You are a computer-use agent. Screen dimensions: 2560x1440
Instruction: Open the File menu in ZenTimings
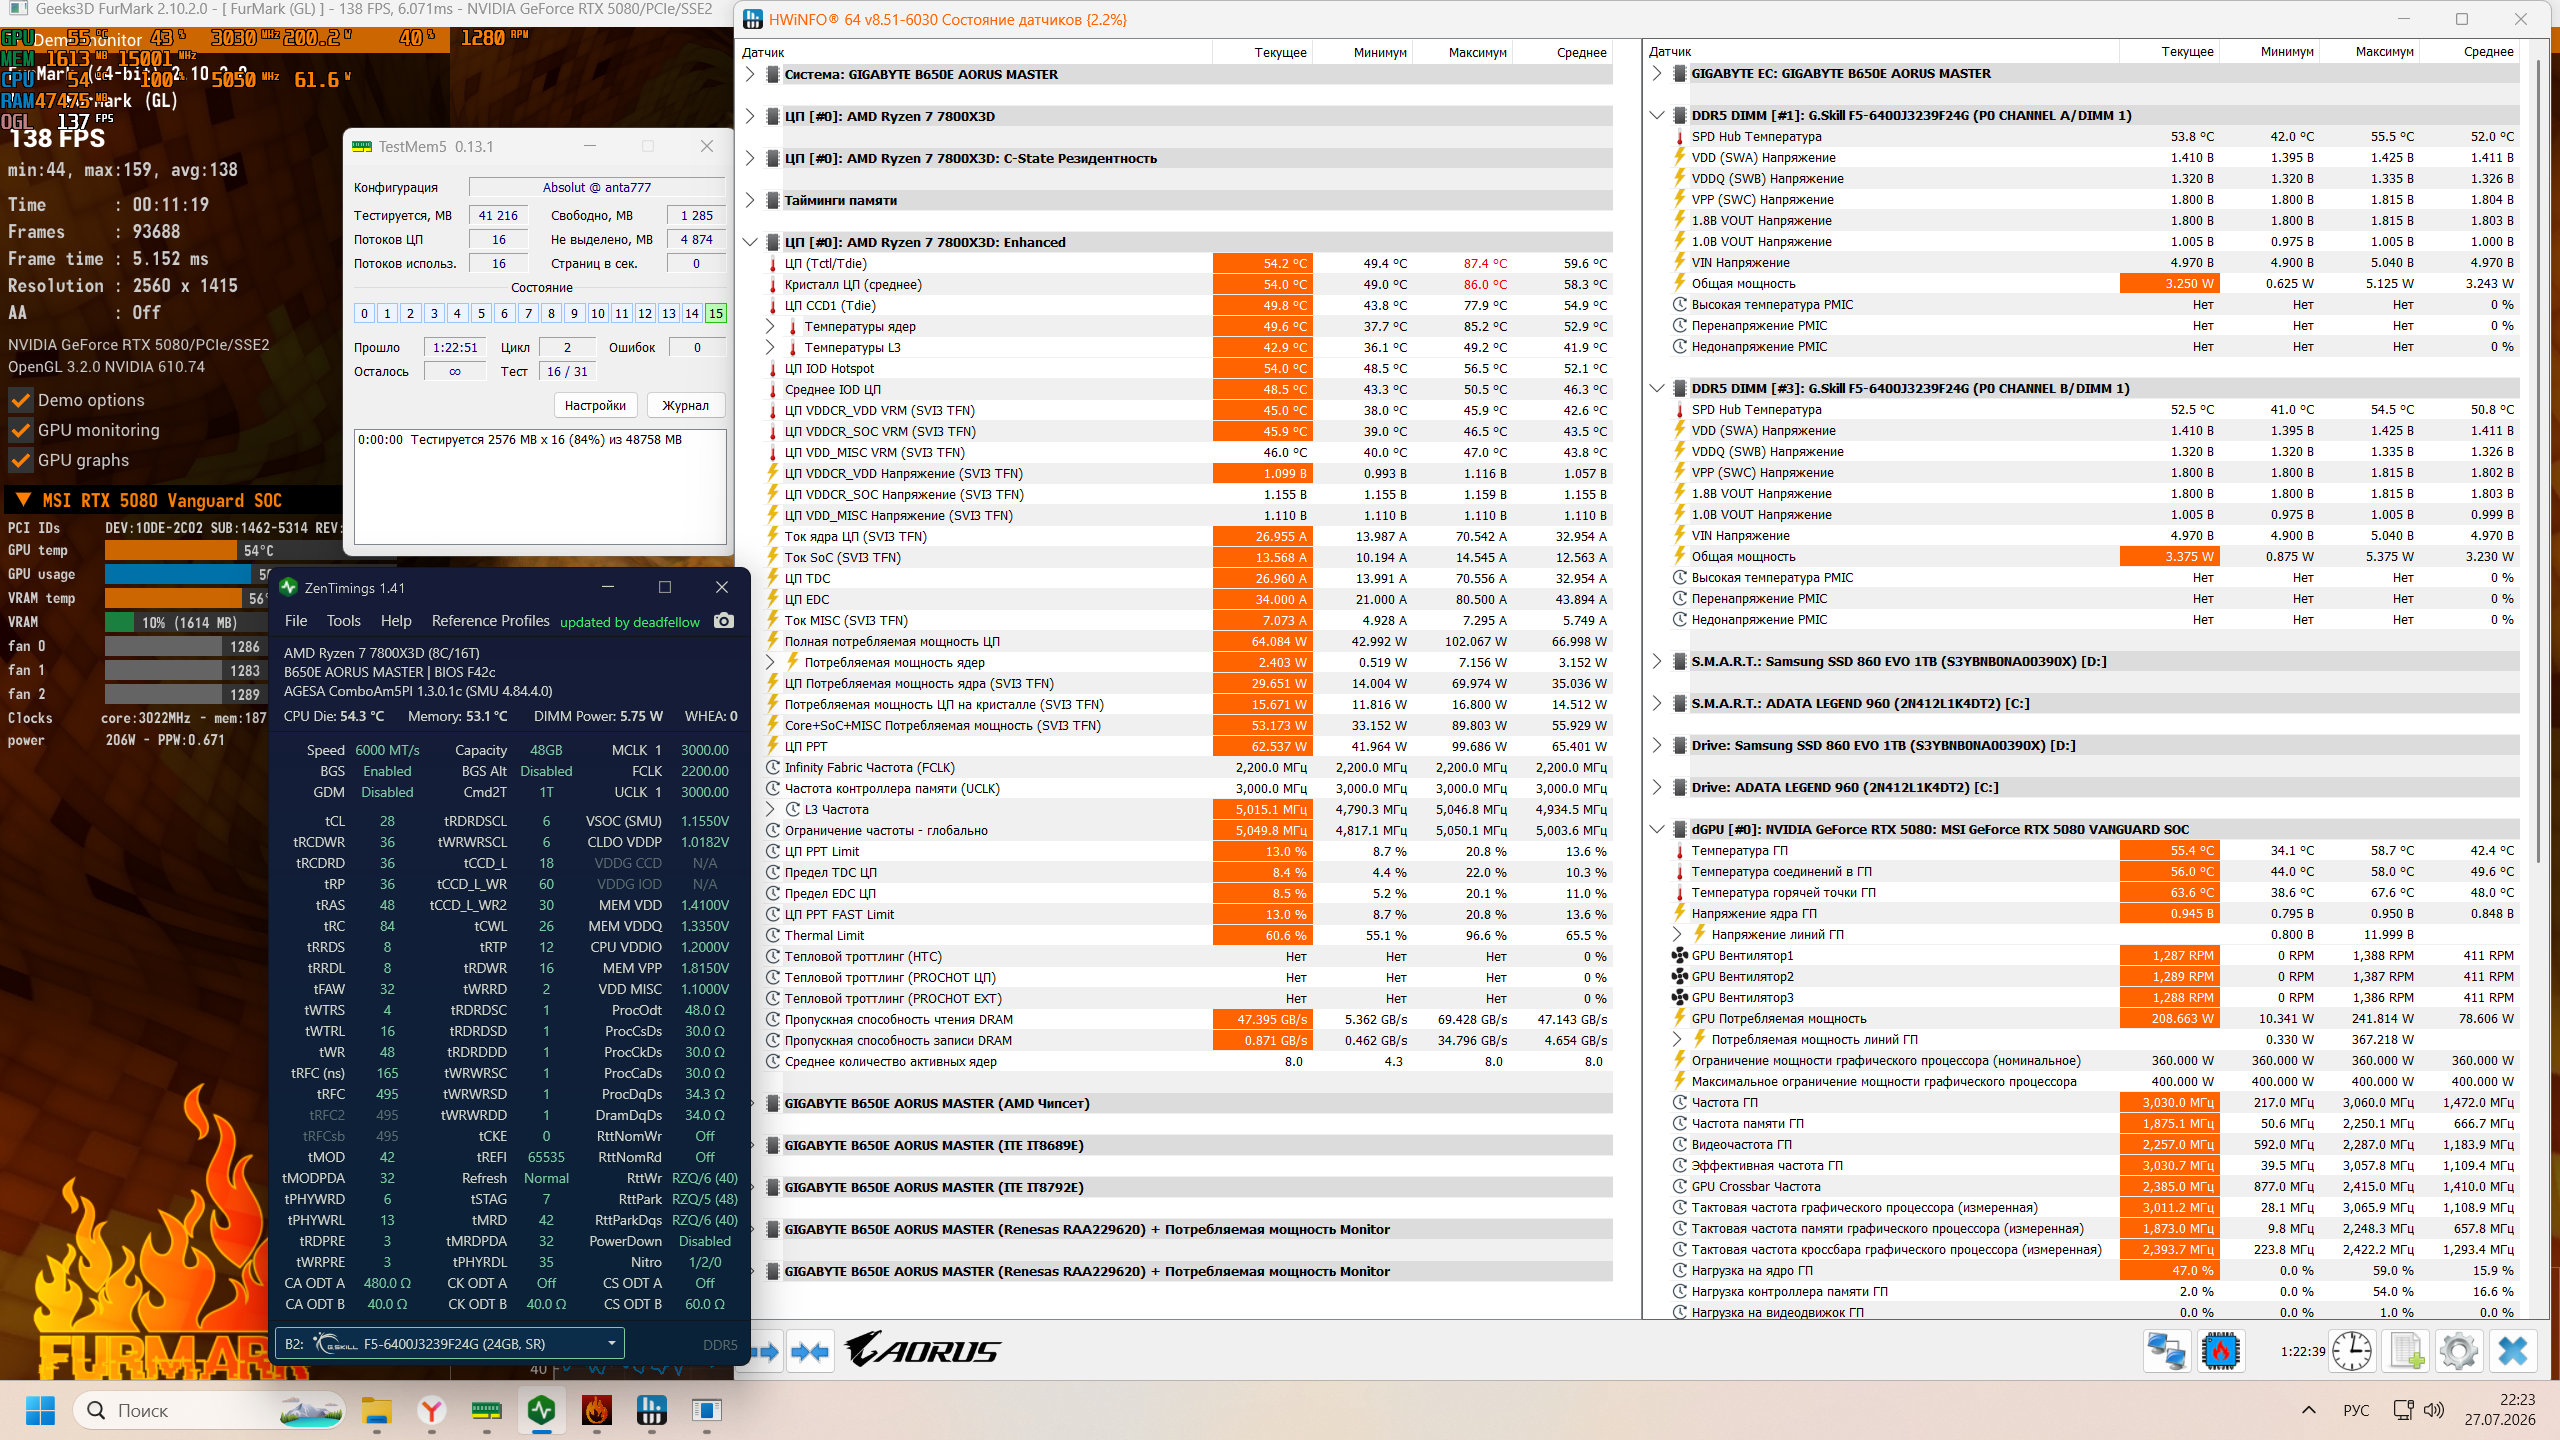coord(296,621)
